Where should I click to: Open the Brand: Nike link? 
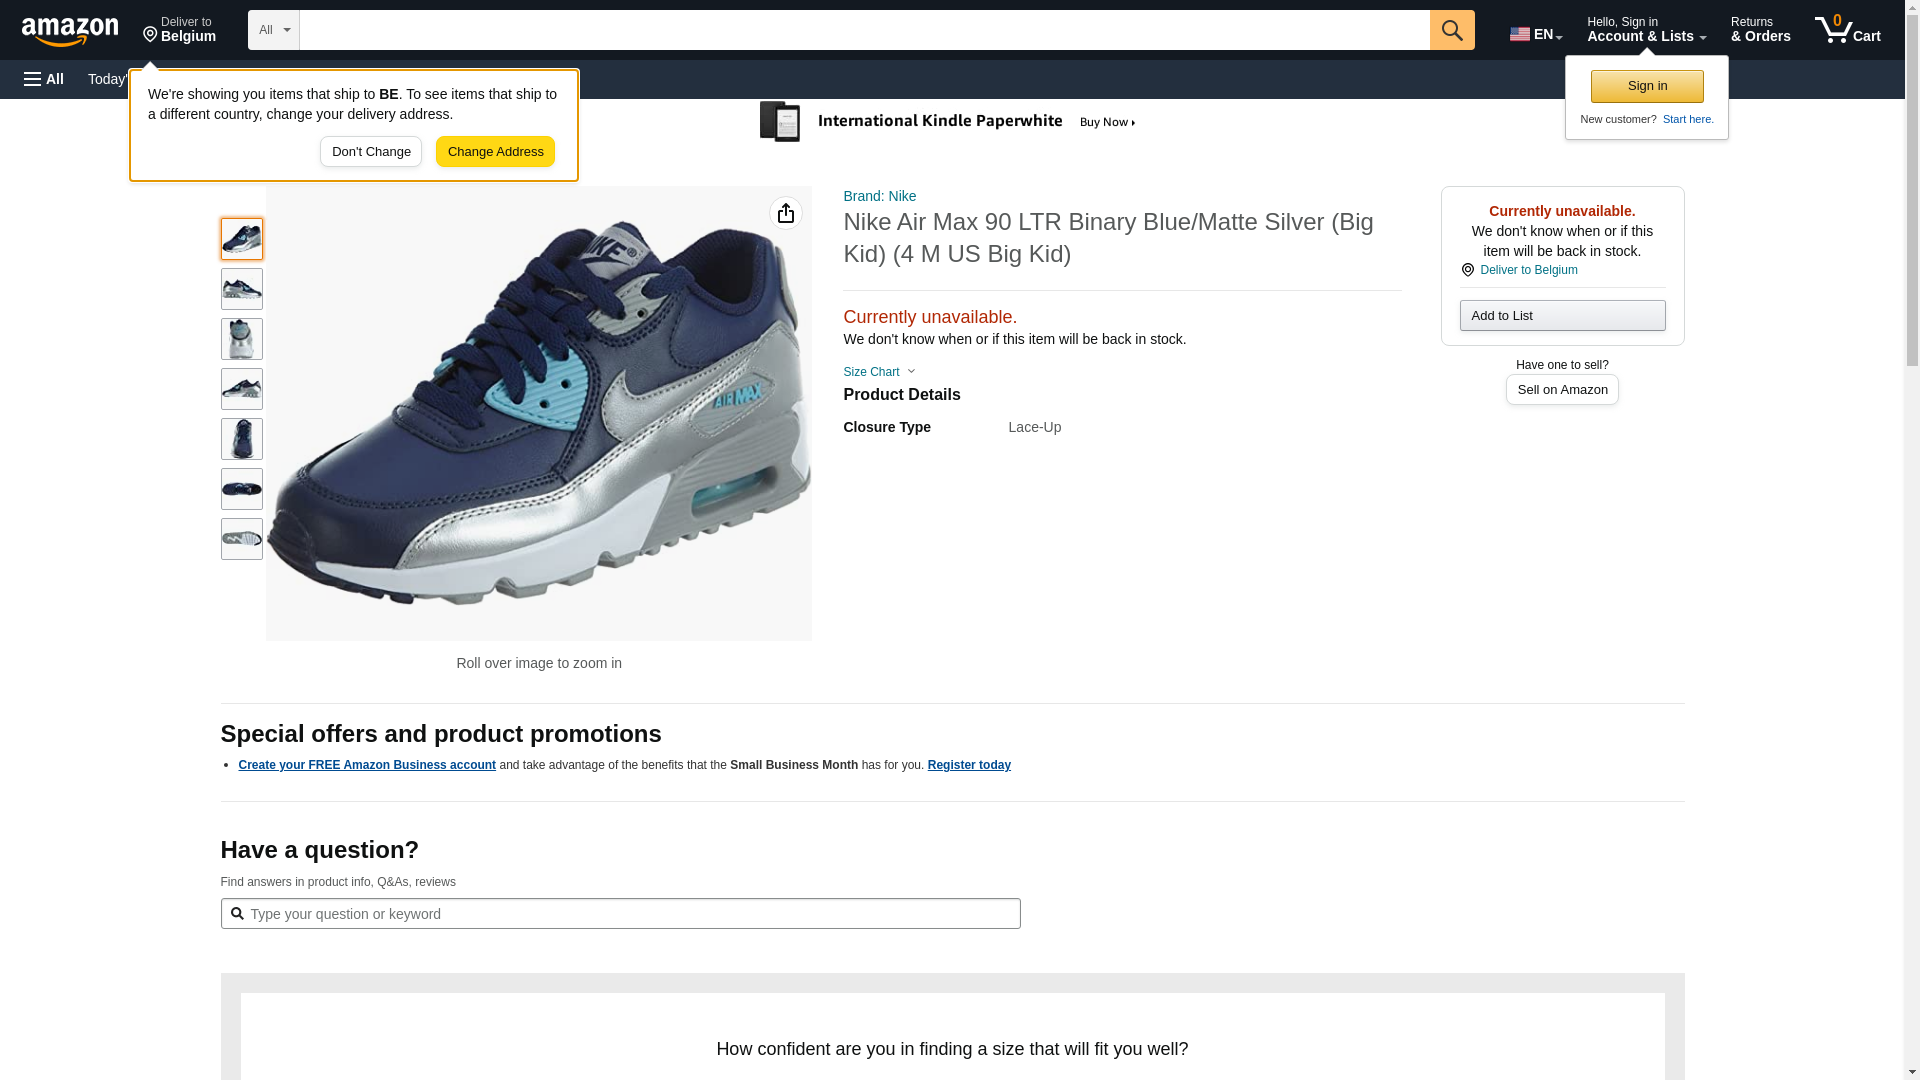[879, 196]
